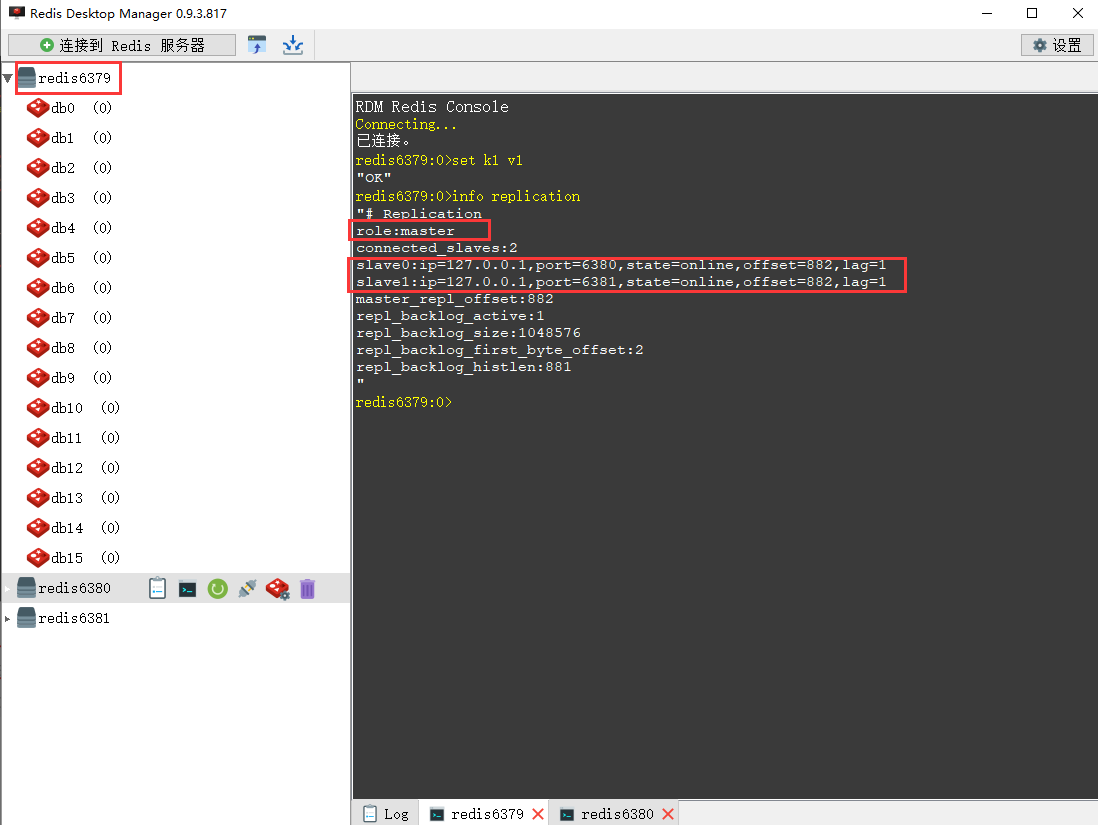The width and height of the screenshot is (1098, 825).
Task: Click the repl_backlog_active:1 line
Action: [x=450, y=316]
